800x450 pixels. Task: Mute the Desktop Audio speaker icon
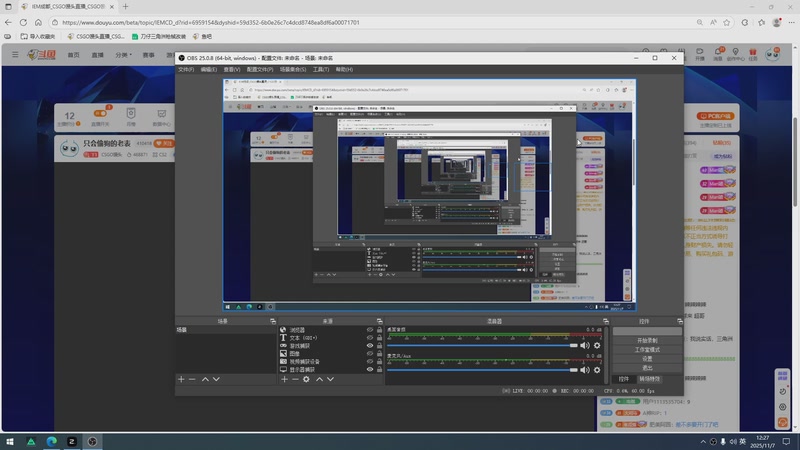pyautogui.click(x=586, y=345)
